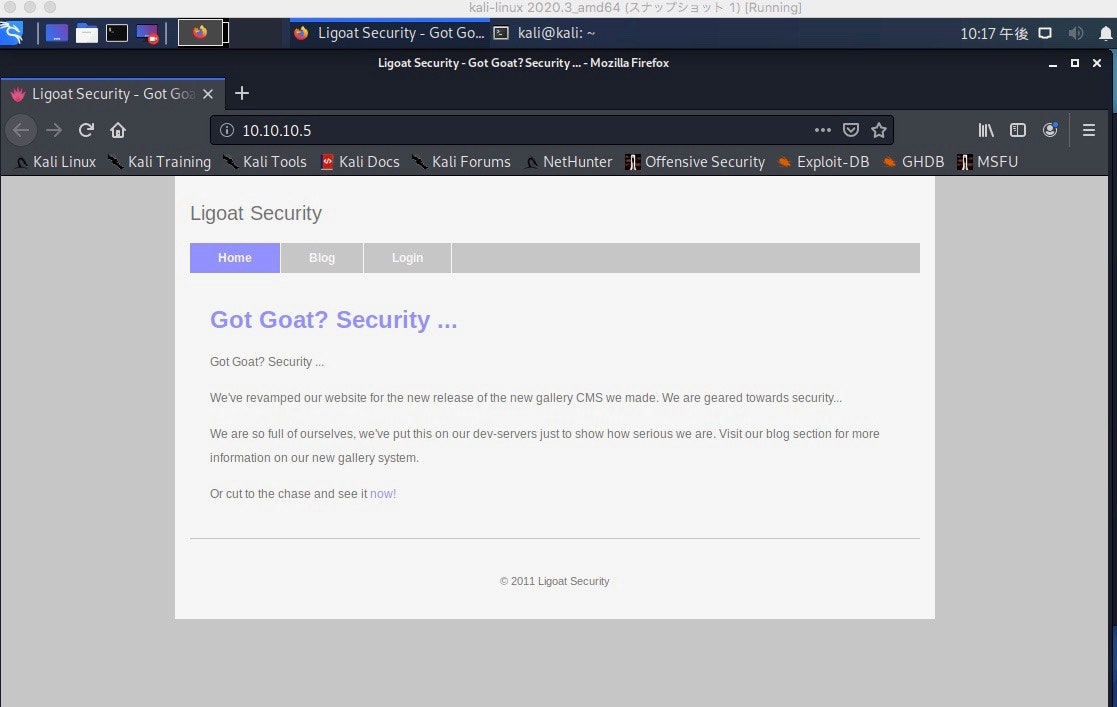
Task: Click the Firefox launcher in panel
Action: tap(200, 33)
